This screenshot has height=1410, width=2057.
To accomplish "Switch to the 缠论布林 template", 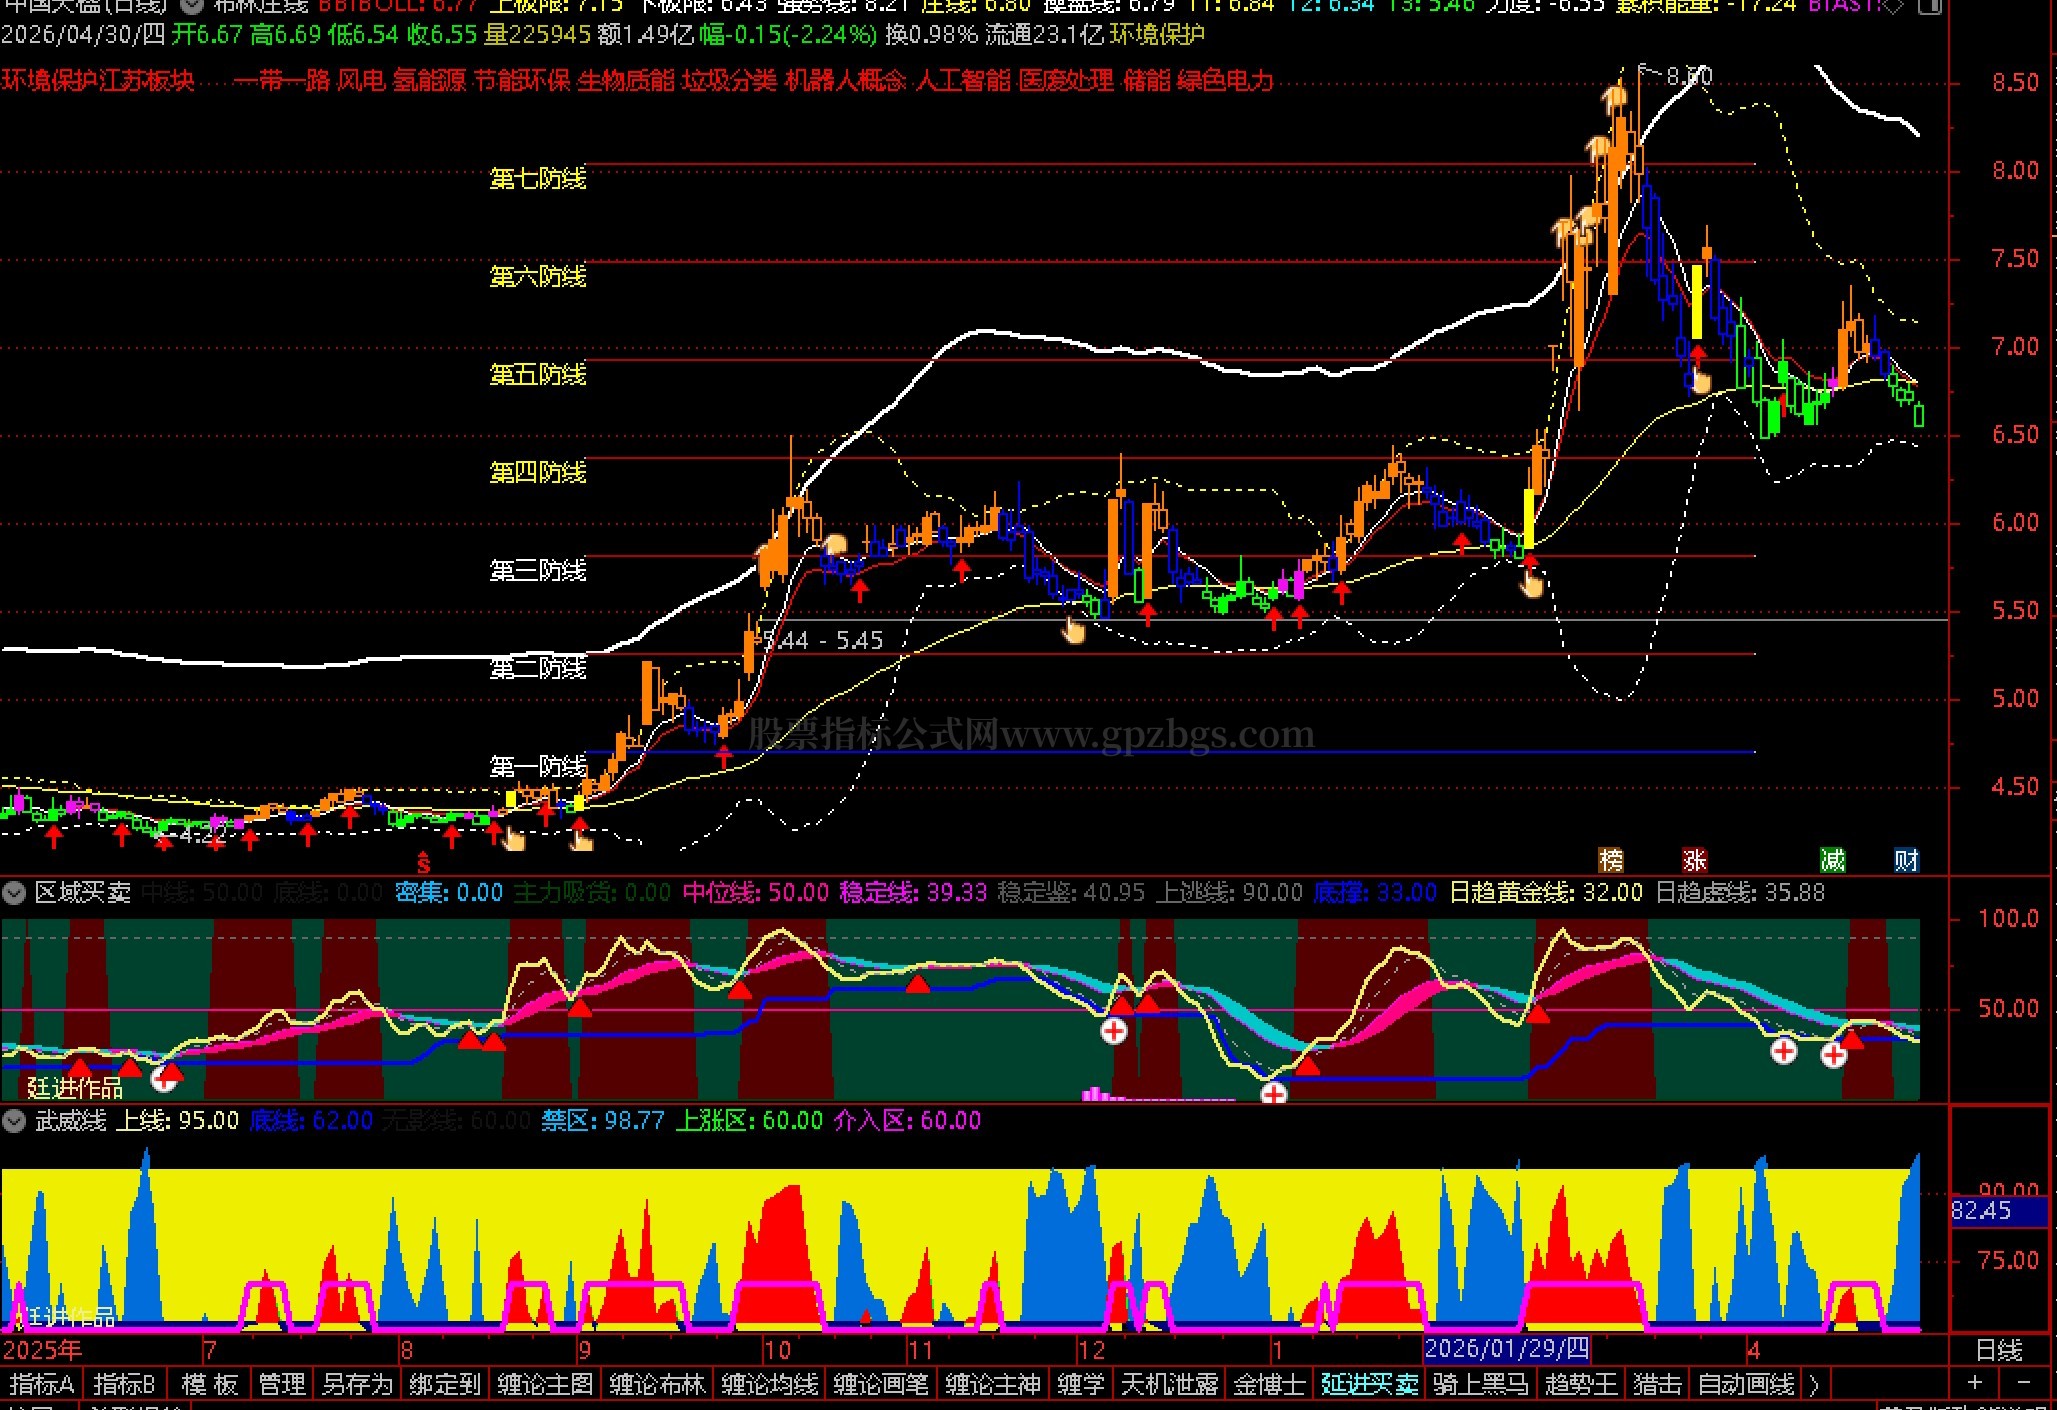I will 657,1384.
